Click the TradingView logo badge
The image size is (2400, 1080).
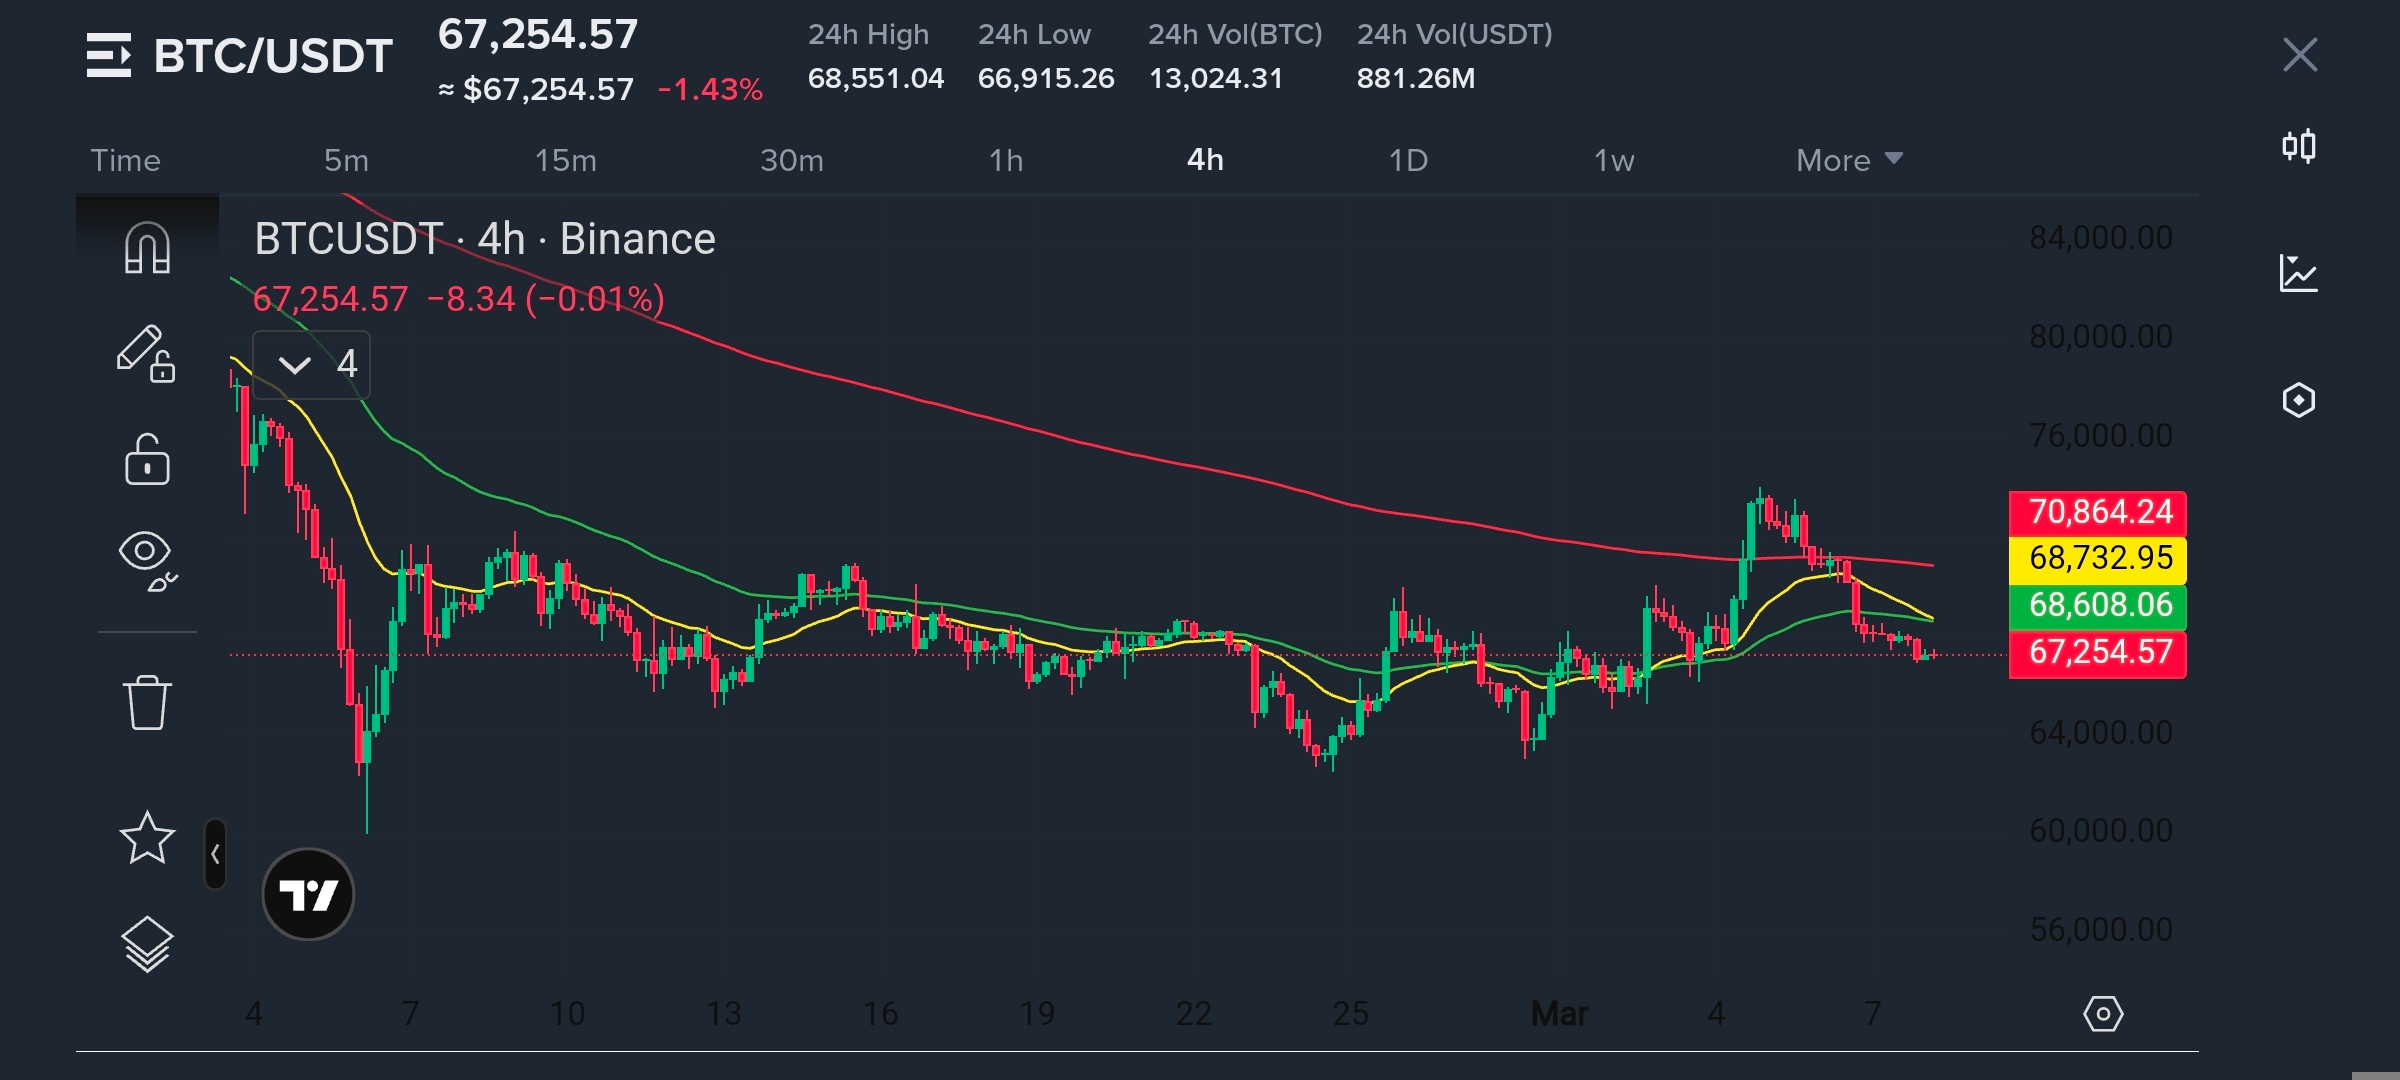coord(308,894)
